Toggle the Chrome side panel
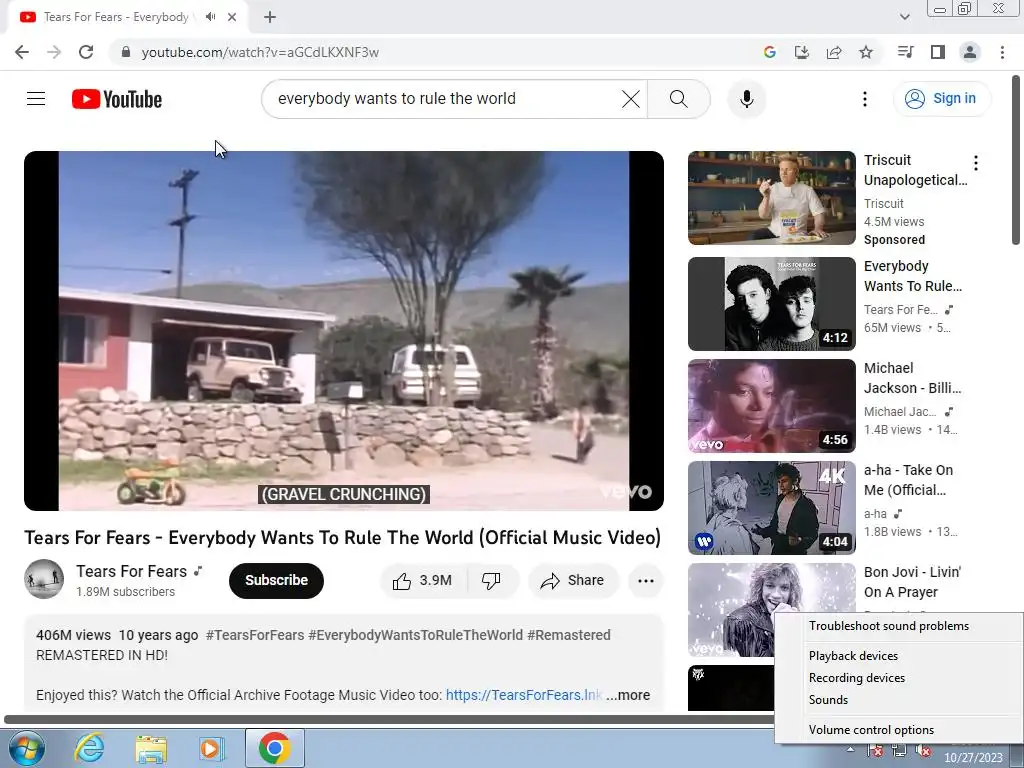 938,52
